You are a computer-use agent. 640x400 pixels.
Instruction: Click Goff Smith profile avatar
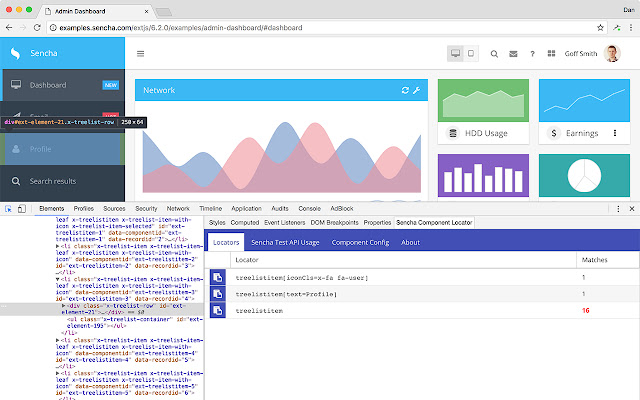pyautogui.click(x=612, y=53)
